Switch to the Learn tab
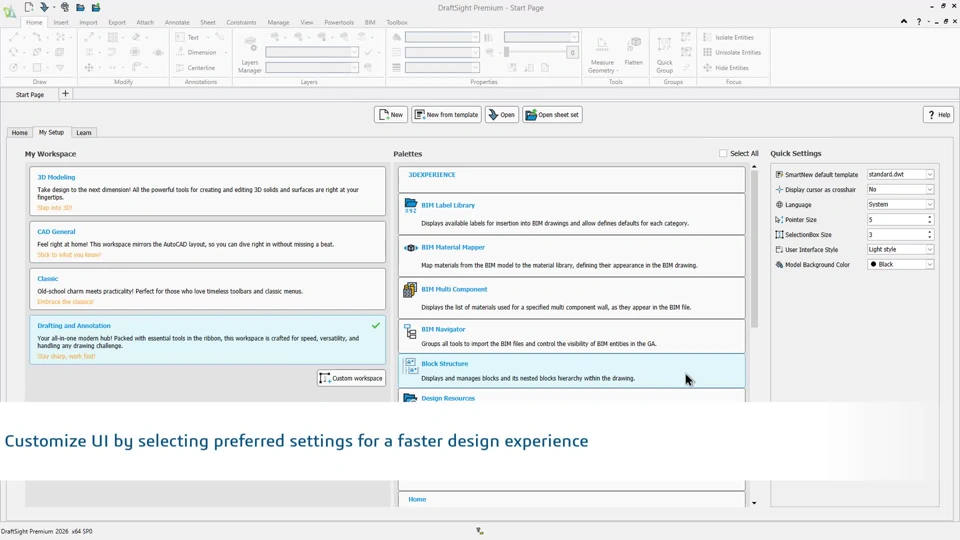Screen dimensions: 960x540 point(84,132)
